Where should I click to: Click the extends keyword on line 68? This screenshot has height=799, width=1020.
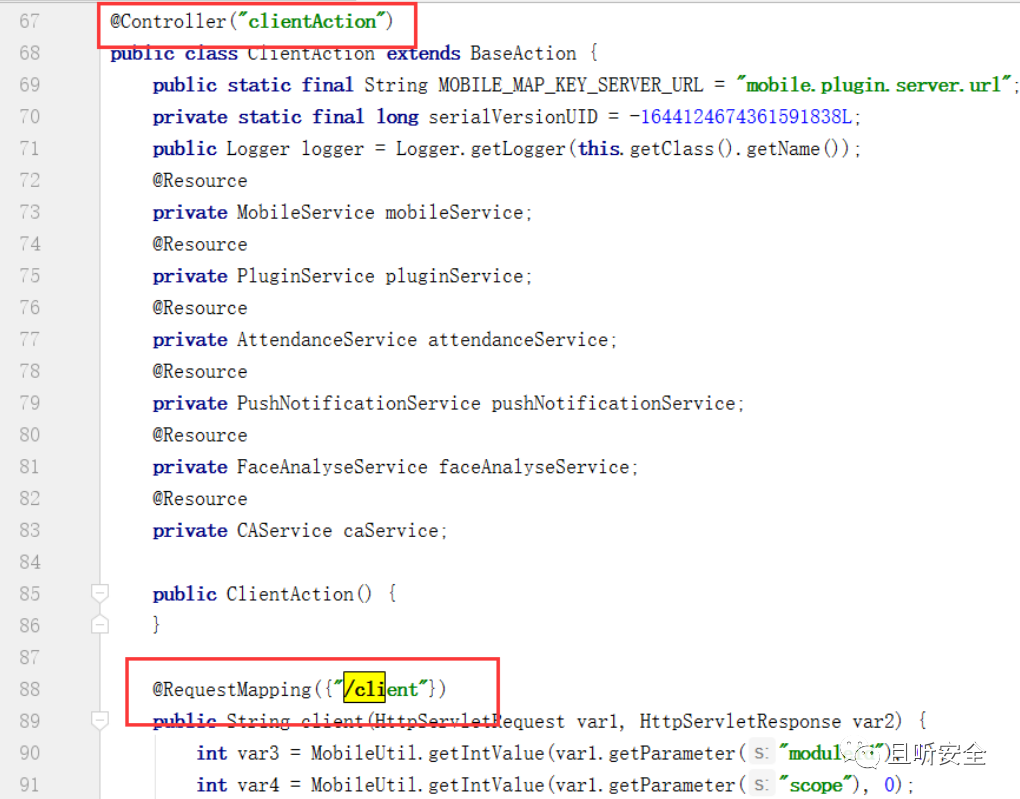(x=423, y=53)
